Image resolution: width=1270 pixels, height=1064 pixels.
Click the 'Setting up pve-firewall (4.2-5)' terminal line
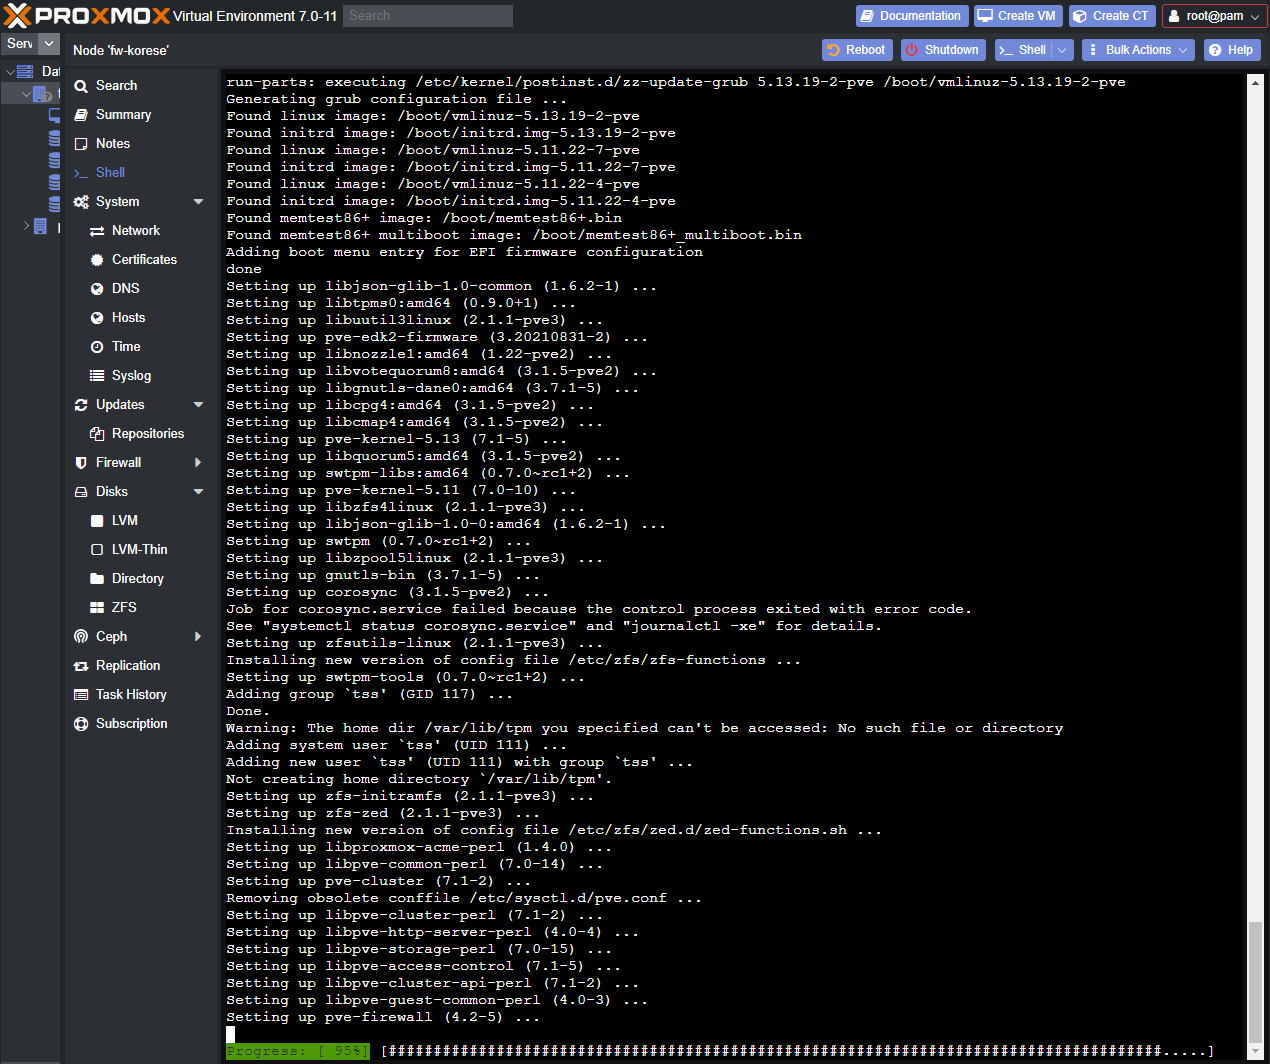[383, 1017]
